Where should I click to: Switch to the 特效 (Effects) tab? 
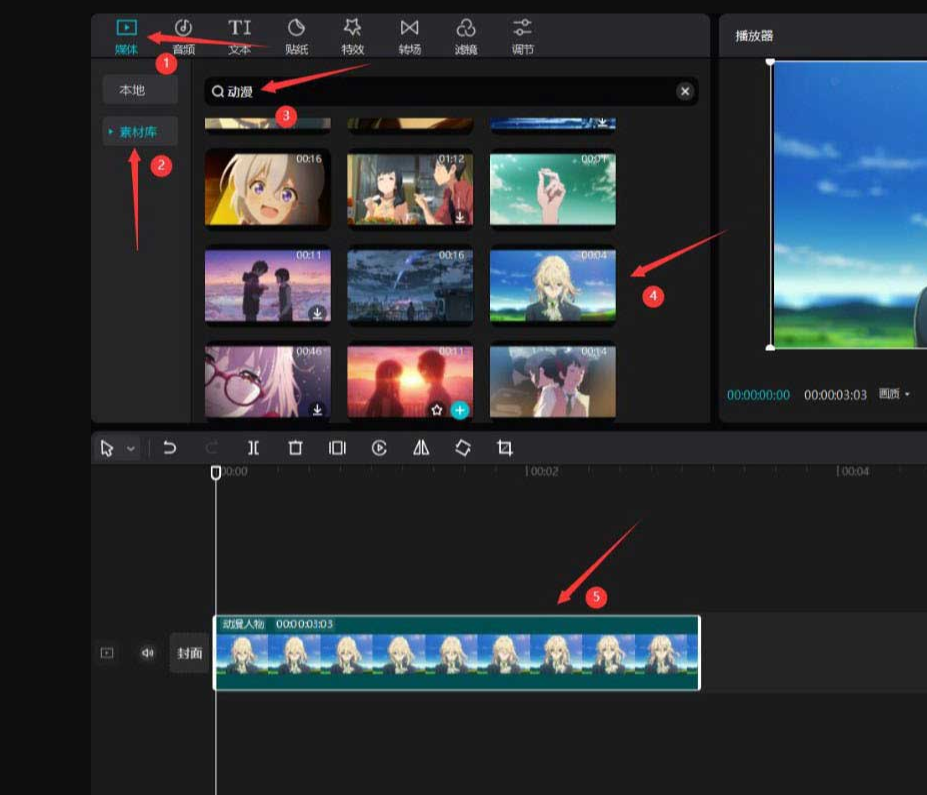[352, 37]
